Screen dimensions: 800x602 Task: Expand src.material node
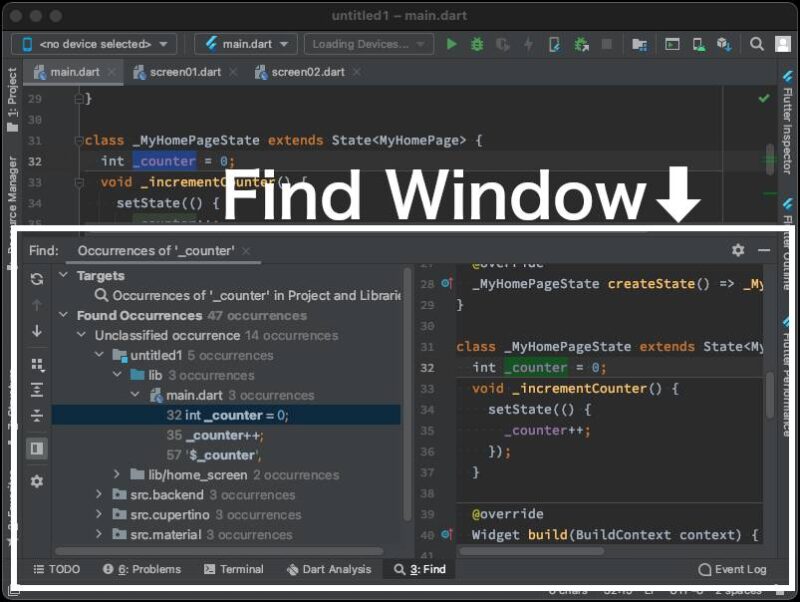99,534
